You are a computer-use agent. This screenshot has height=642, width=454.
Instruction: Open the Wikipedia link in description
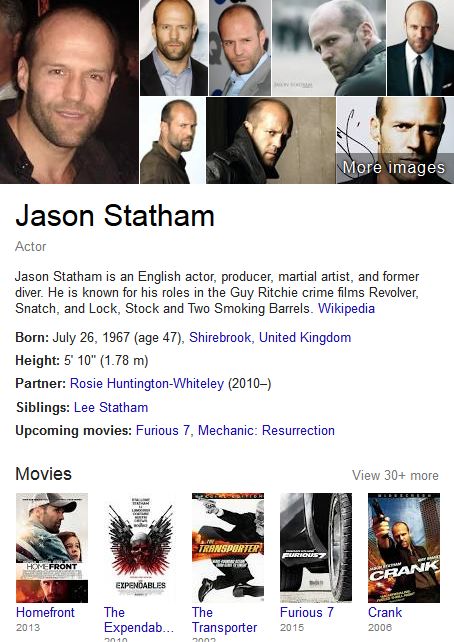tap(346, 308)
